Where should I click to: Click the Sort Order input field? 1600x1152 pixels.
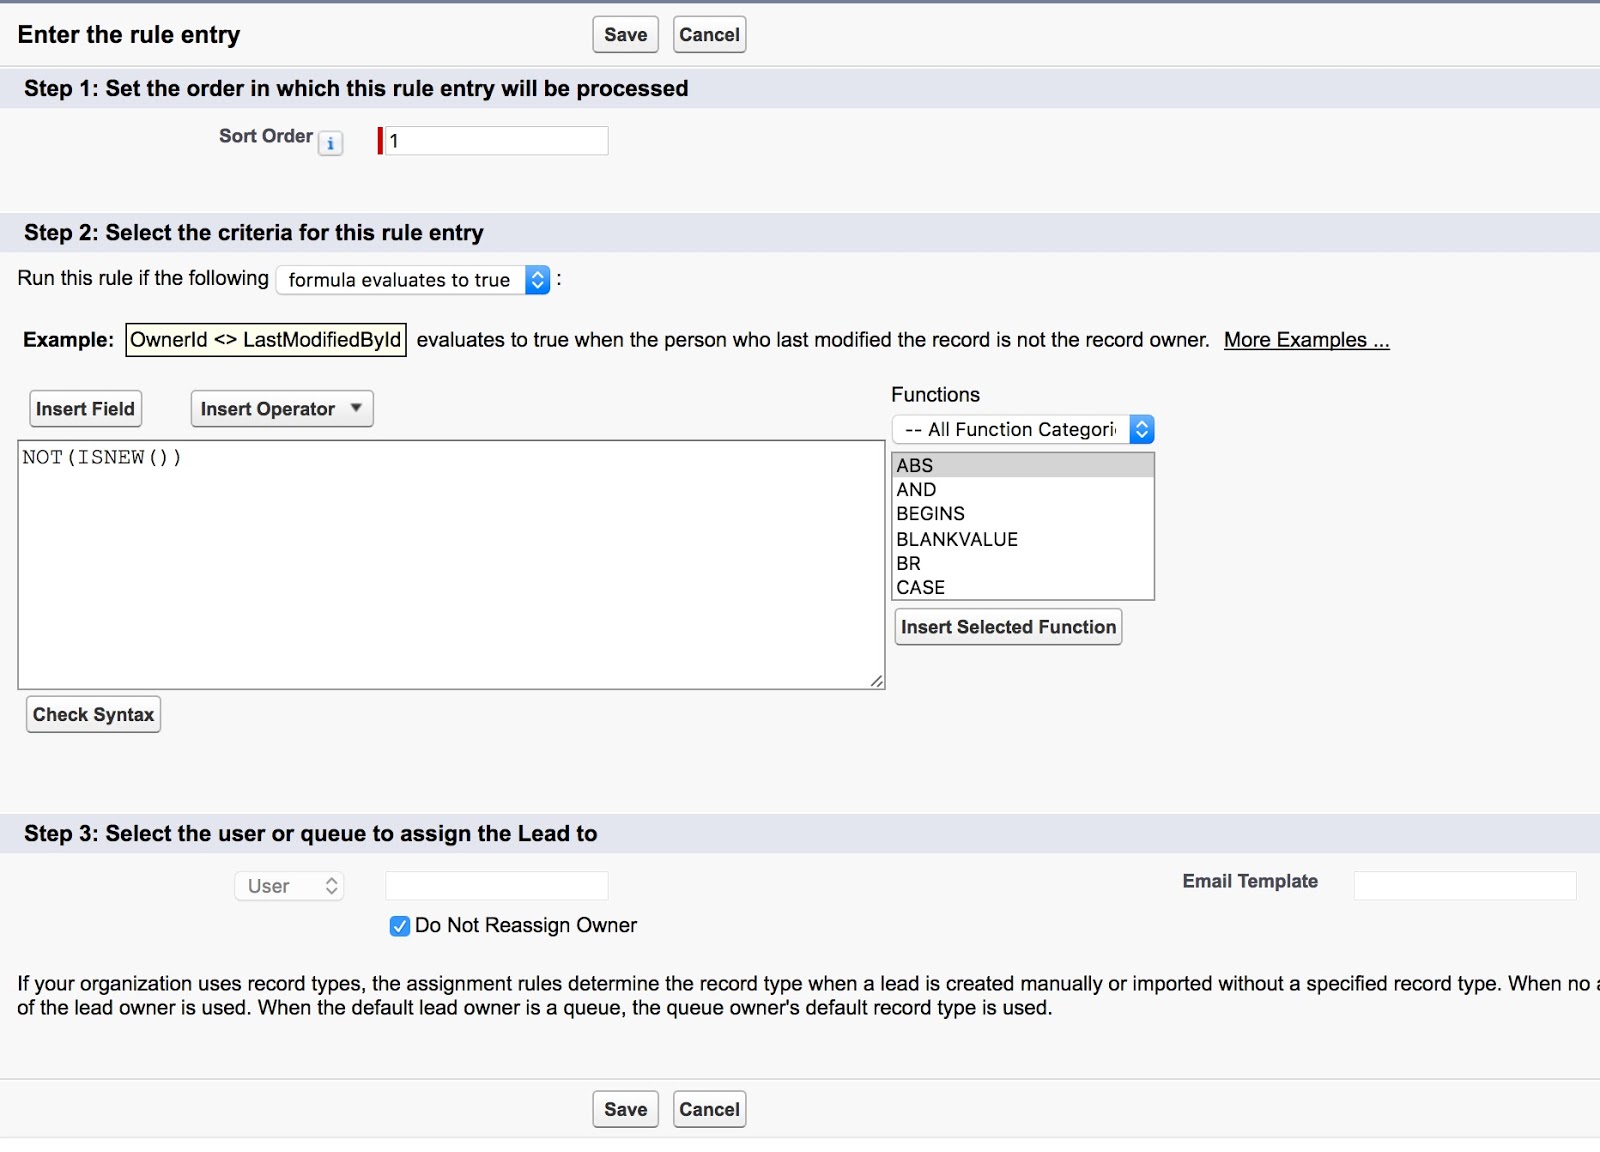pos(495,140)
